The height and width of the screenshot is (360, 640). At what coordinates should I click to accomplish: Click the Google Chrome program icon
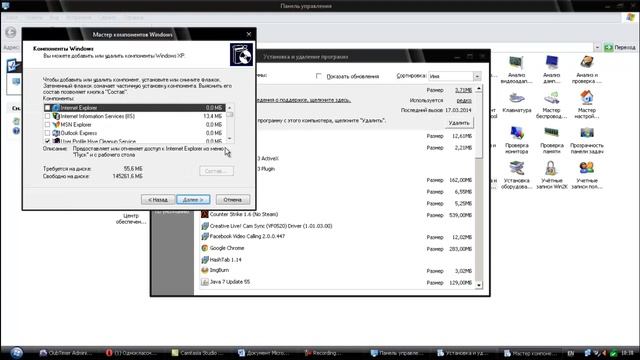coord(205,248)
